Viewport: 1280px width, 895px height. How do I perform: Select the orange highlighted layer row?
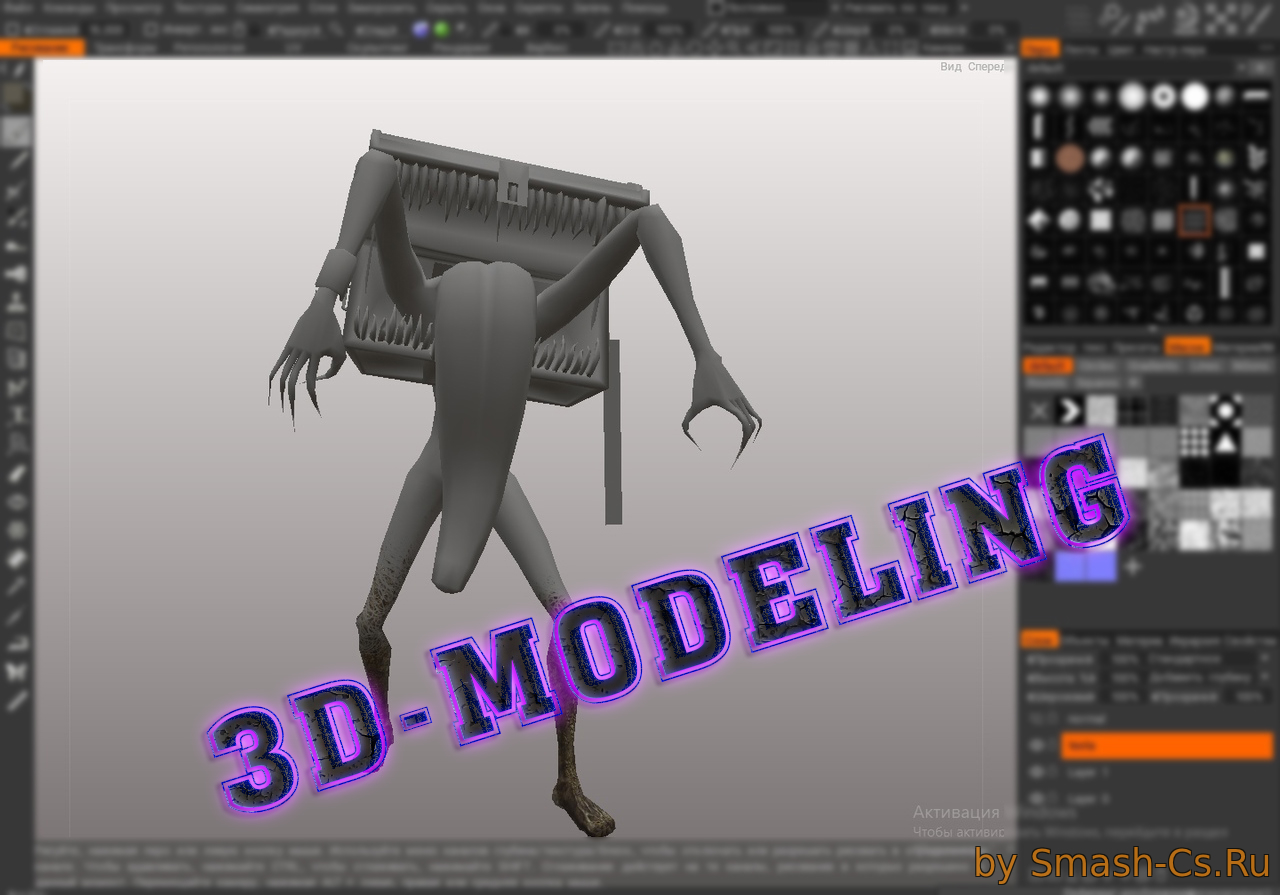click(x=1166, y=746)
